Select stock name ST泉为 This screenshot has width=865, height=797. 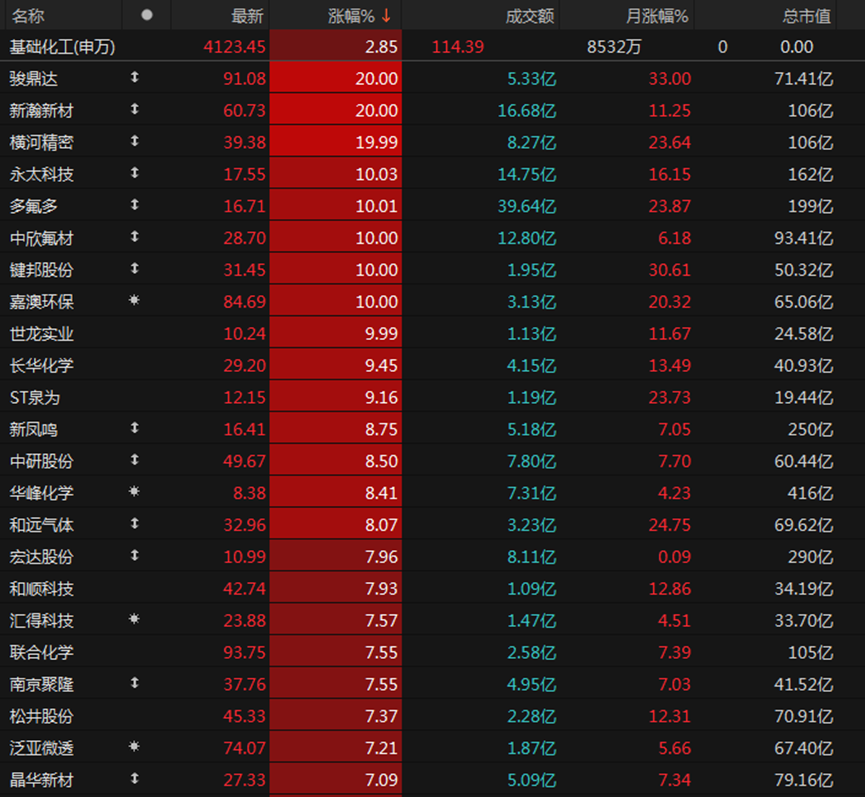point(35,398)
